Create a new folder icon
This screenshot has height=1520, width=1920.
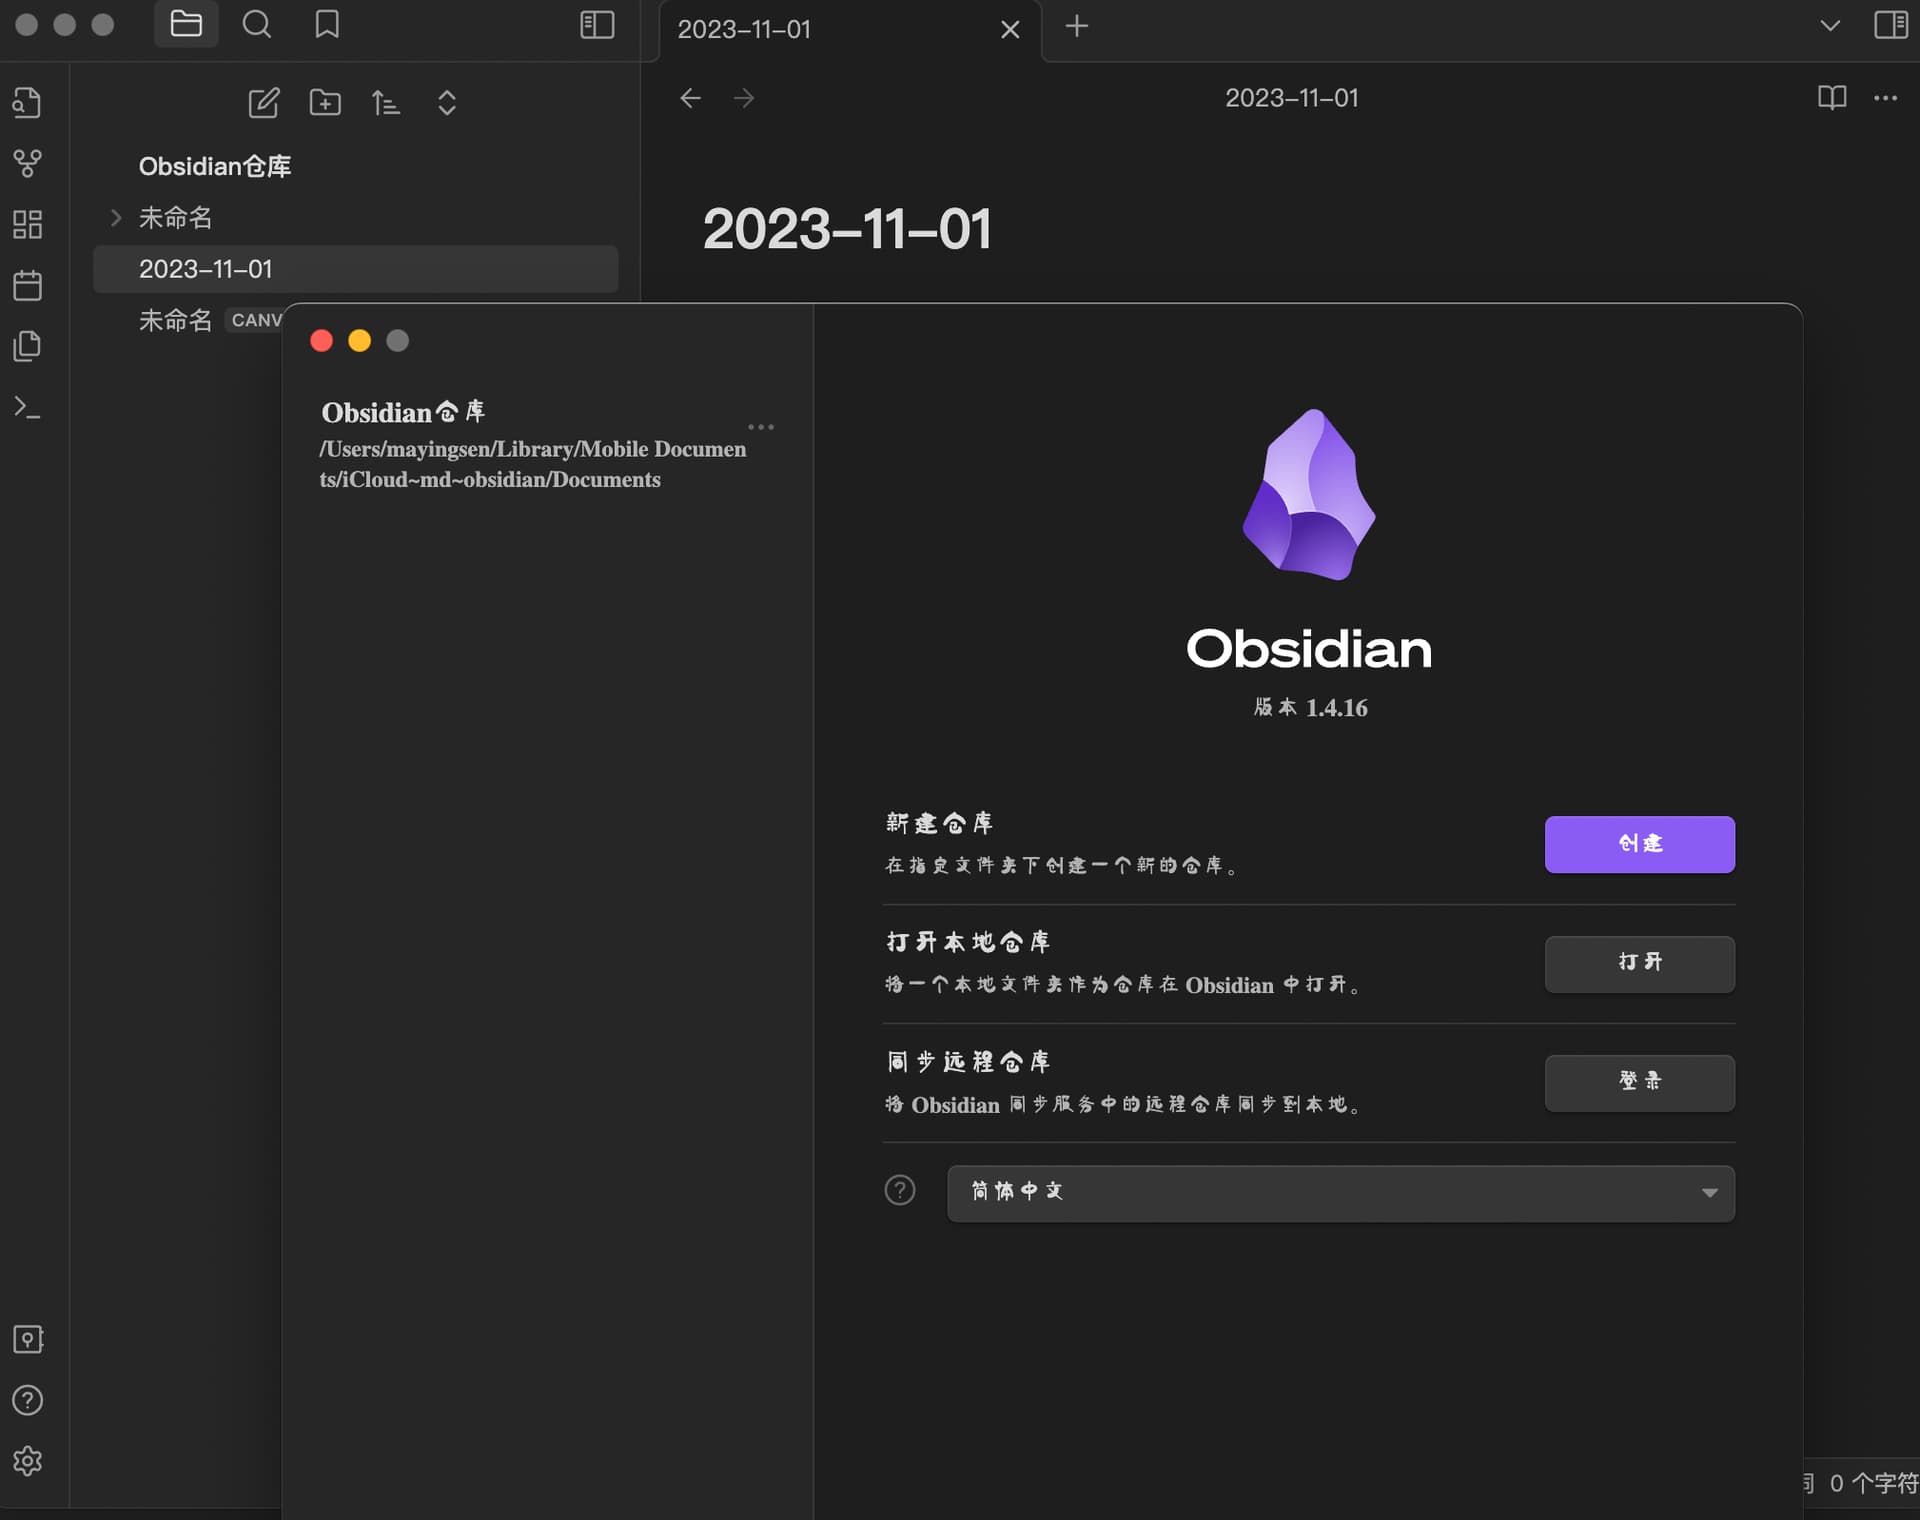[325, 103]
